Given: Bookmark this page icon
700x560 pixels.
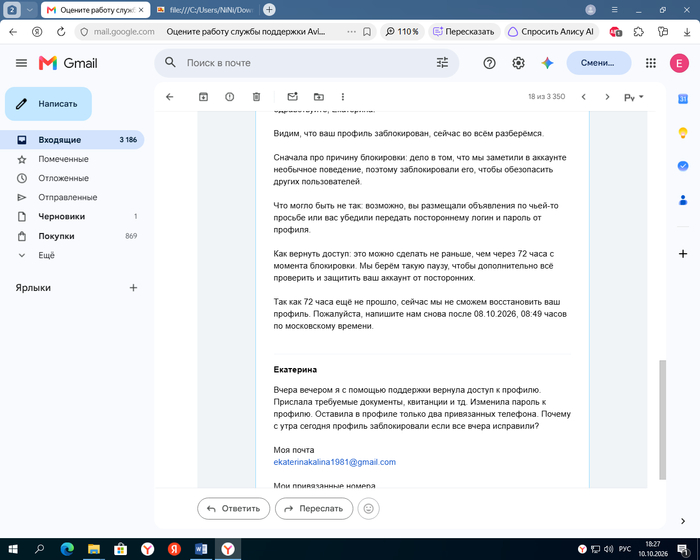Looking at the screenshot, I should 367,32.
